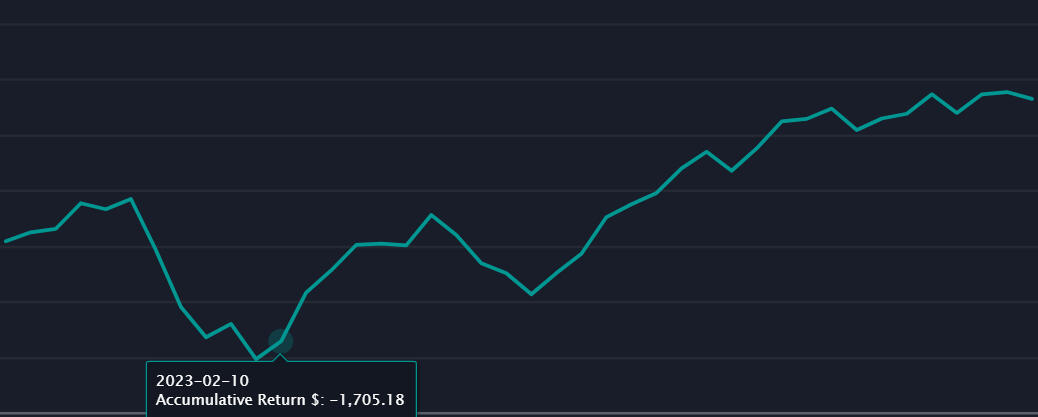Click the rally peak right before a brief dip
Viewport: 1038px width, 417px height.
707,152
